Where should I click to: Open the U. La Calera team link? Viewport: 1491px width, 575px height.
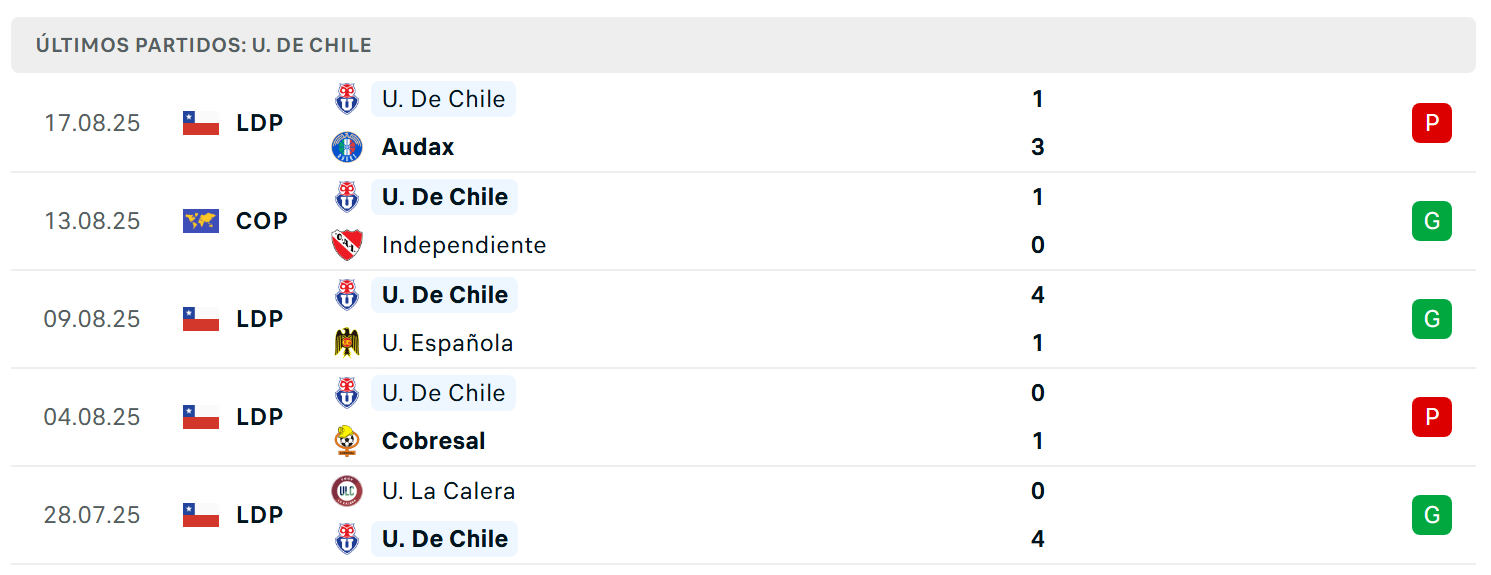click(449, 491)
